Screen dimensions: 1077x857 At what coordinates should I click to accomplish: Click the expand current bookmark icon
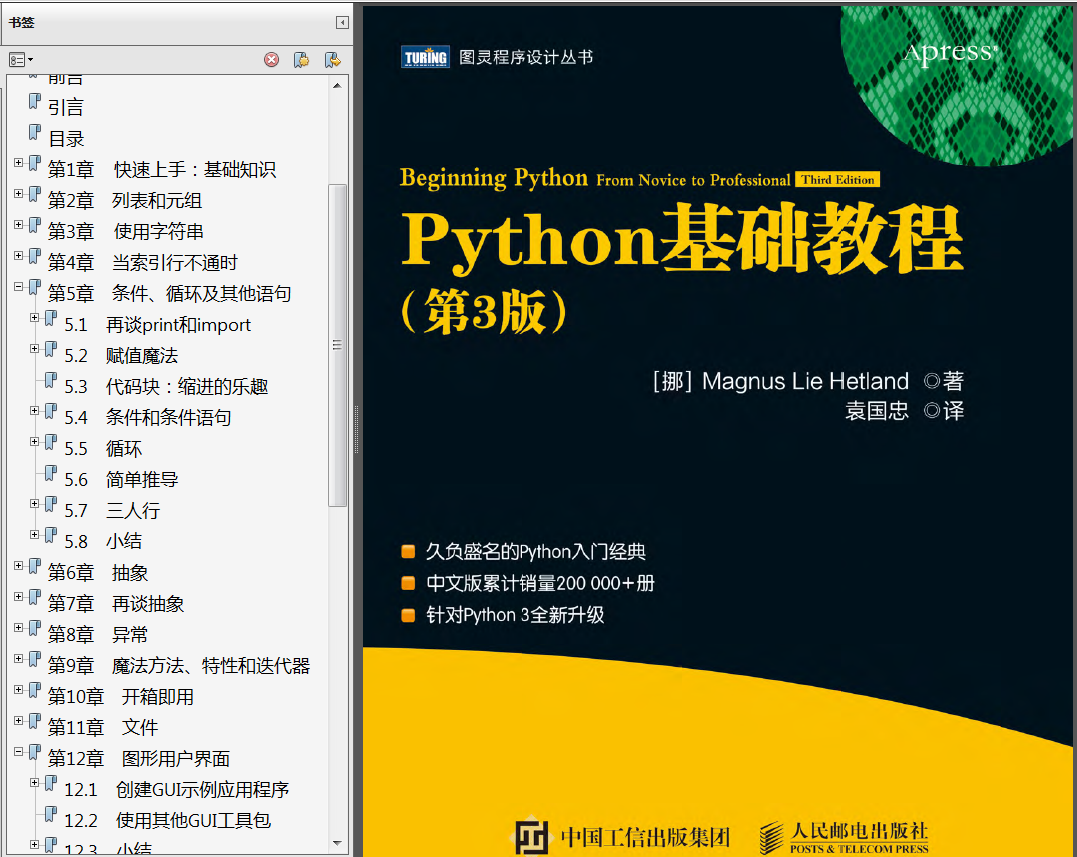332,60
